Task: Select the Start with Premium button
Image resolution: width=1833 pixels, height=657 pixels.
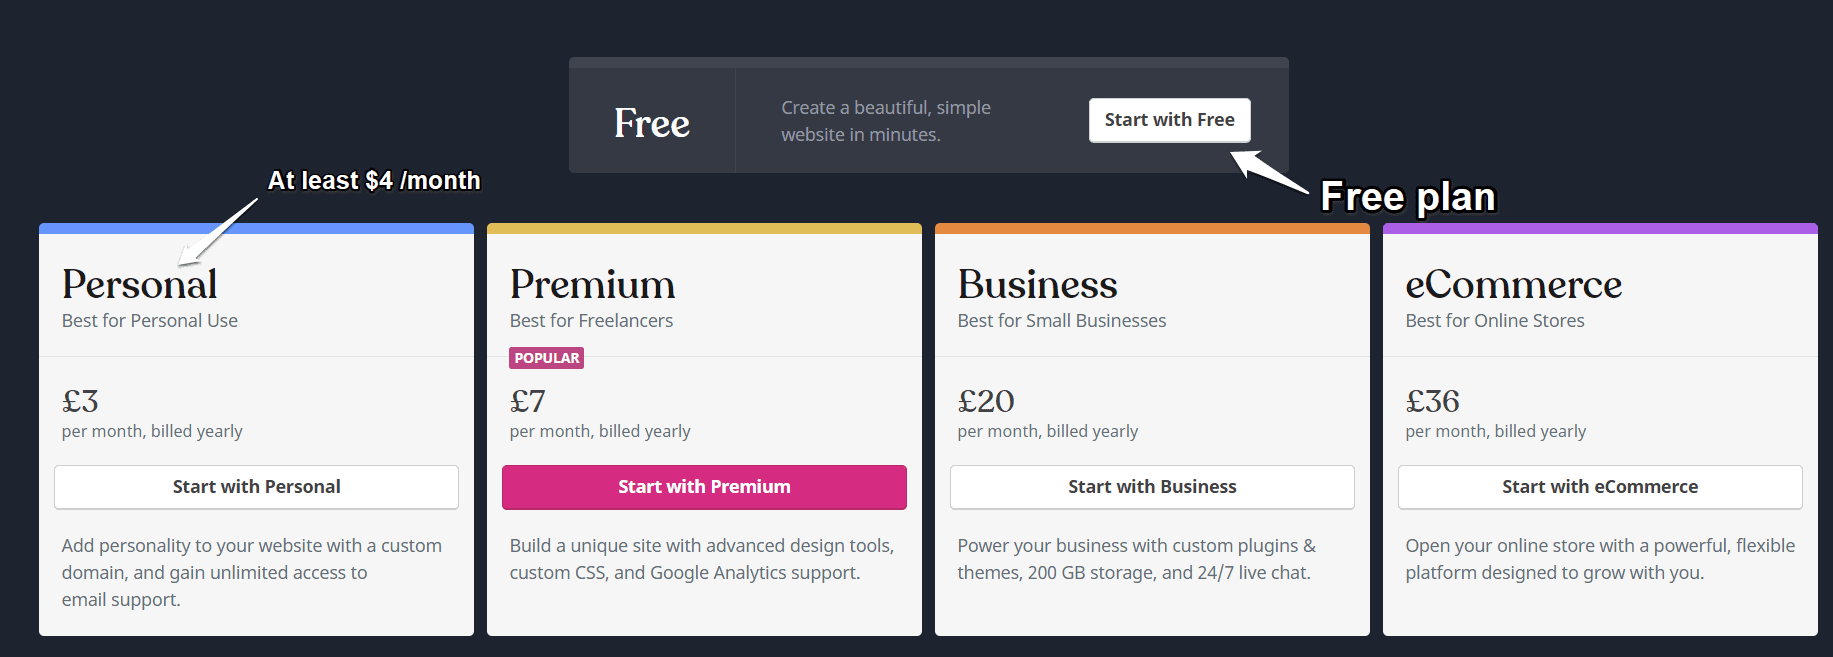Action: [704, 487]
